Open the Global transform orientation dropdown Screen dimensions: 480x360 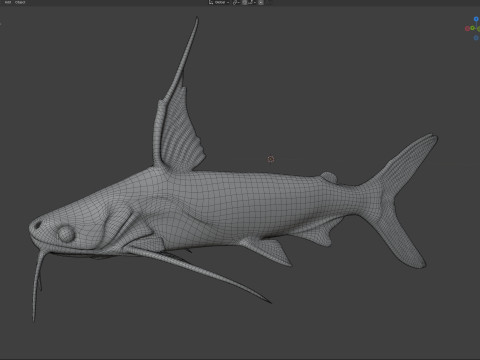tap(219, 2)
